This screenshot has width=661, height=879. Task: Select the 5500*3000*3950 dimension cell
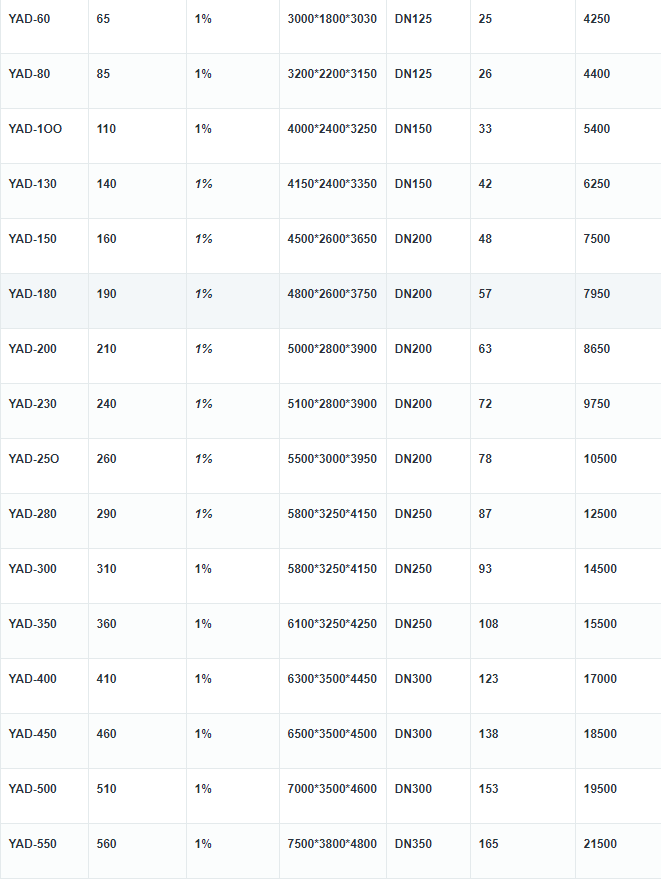pyautogui.click(x=332, y=459)
